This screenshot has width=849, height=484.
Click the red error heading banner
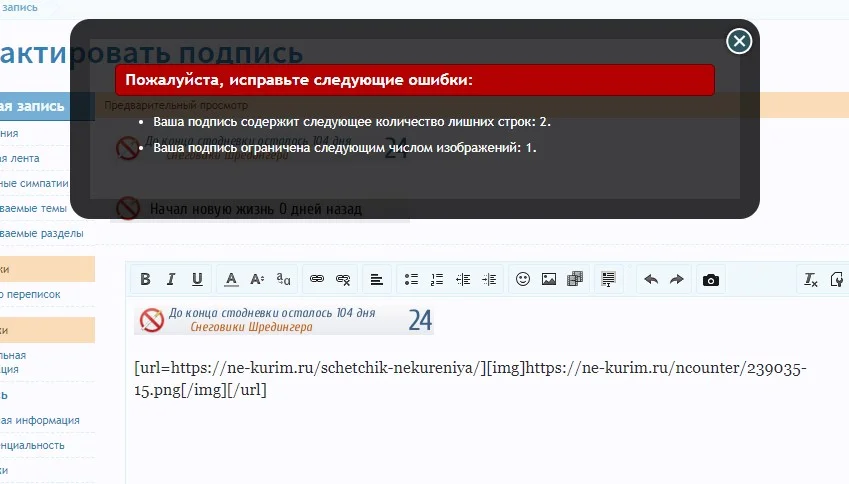pos(415,80)
